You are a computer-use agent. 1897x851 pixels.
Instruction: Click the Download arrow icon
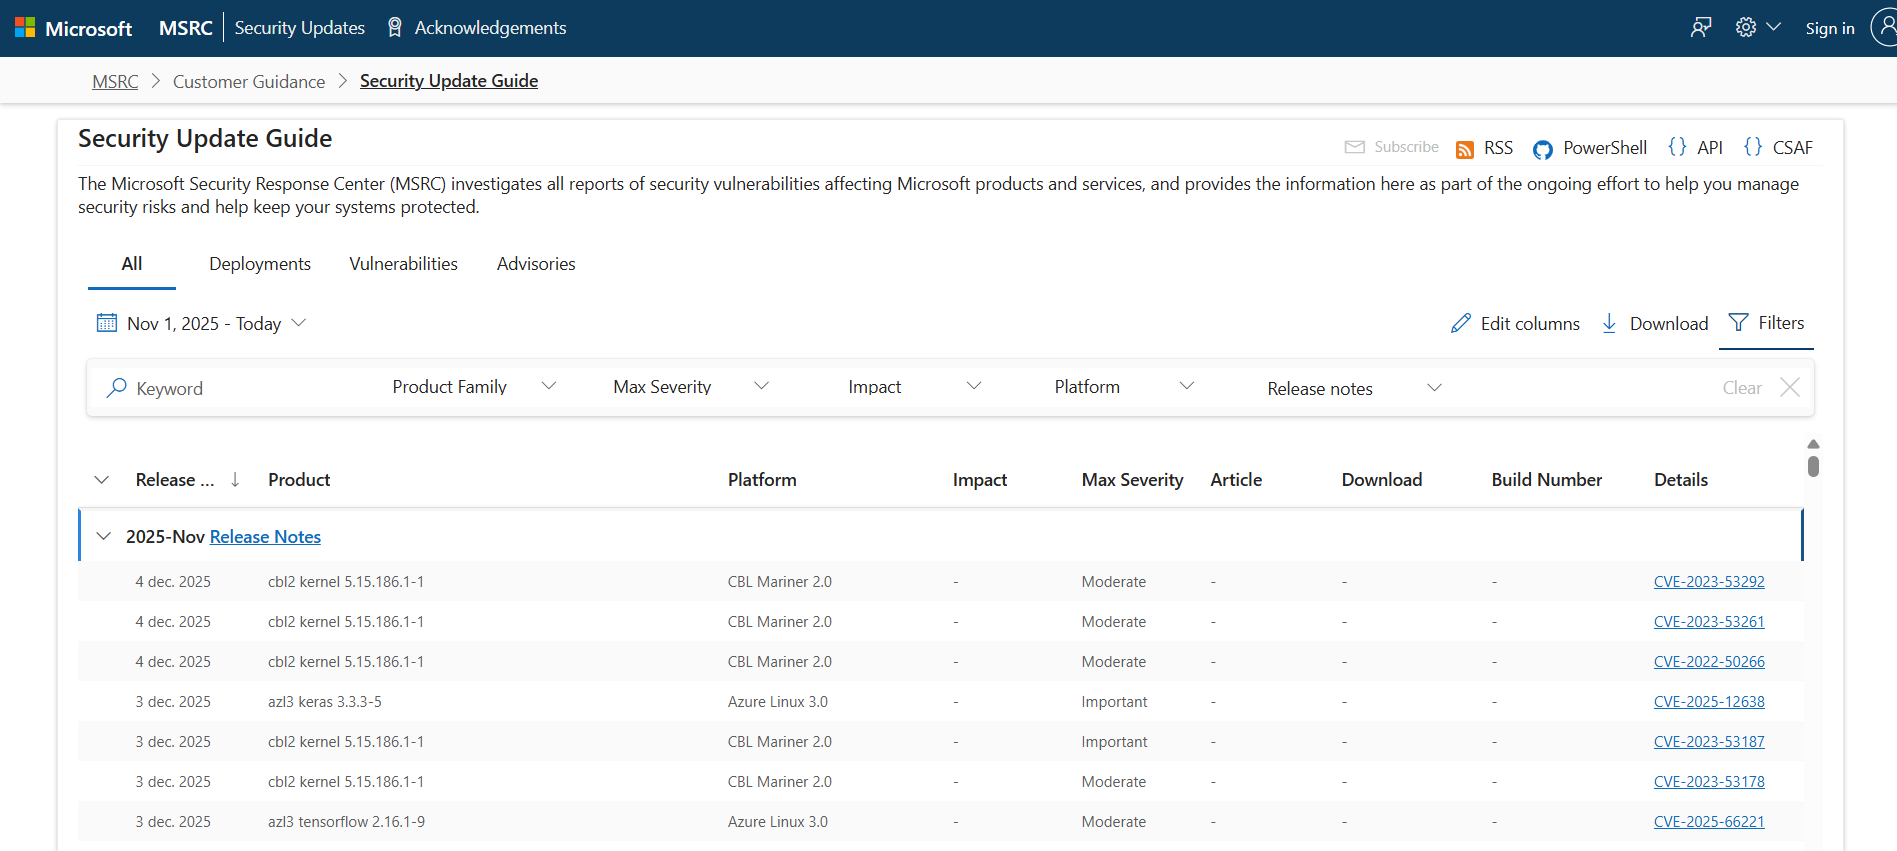click(x=1609, y=323)
